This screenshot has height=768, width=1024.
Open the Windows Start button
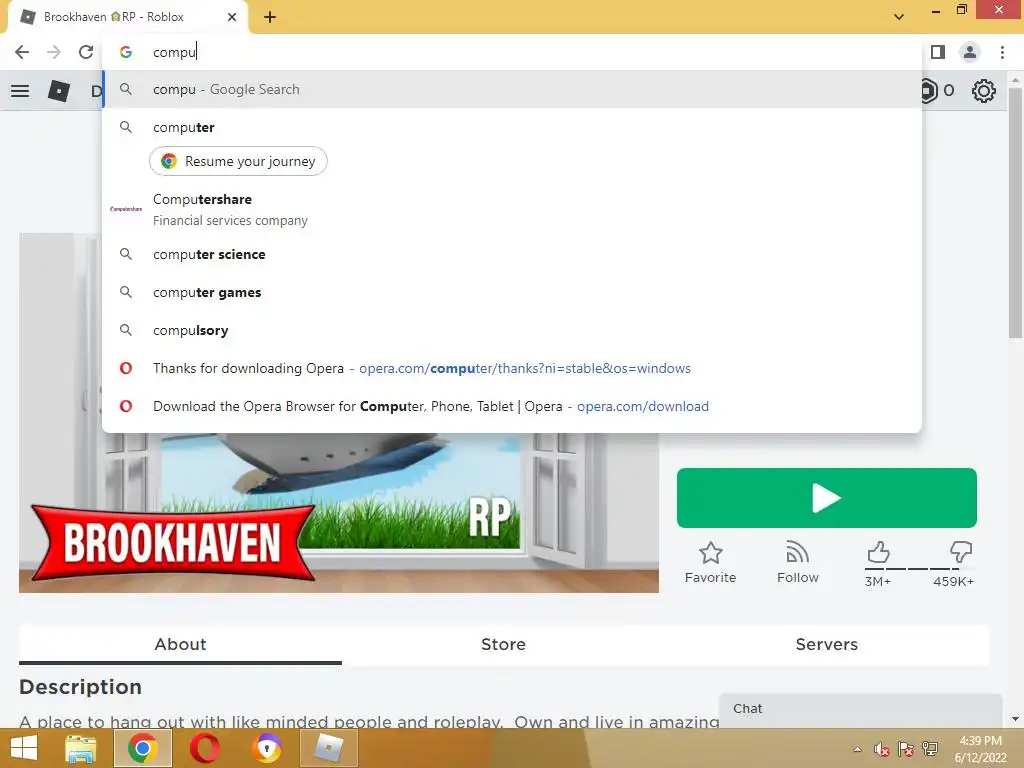24,748
